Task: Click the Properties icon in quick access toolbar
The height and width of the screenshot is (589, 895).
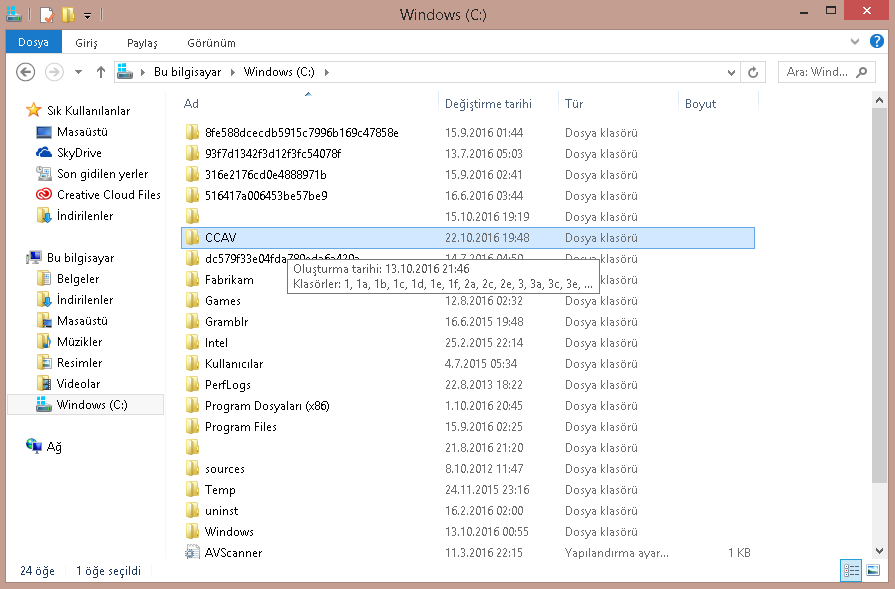Action: (x=47, y=15)
